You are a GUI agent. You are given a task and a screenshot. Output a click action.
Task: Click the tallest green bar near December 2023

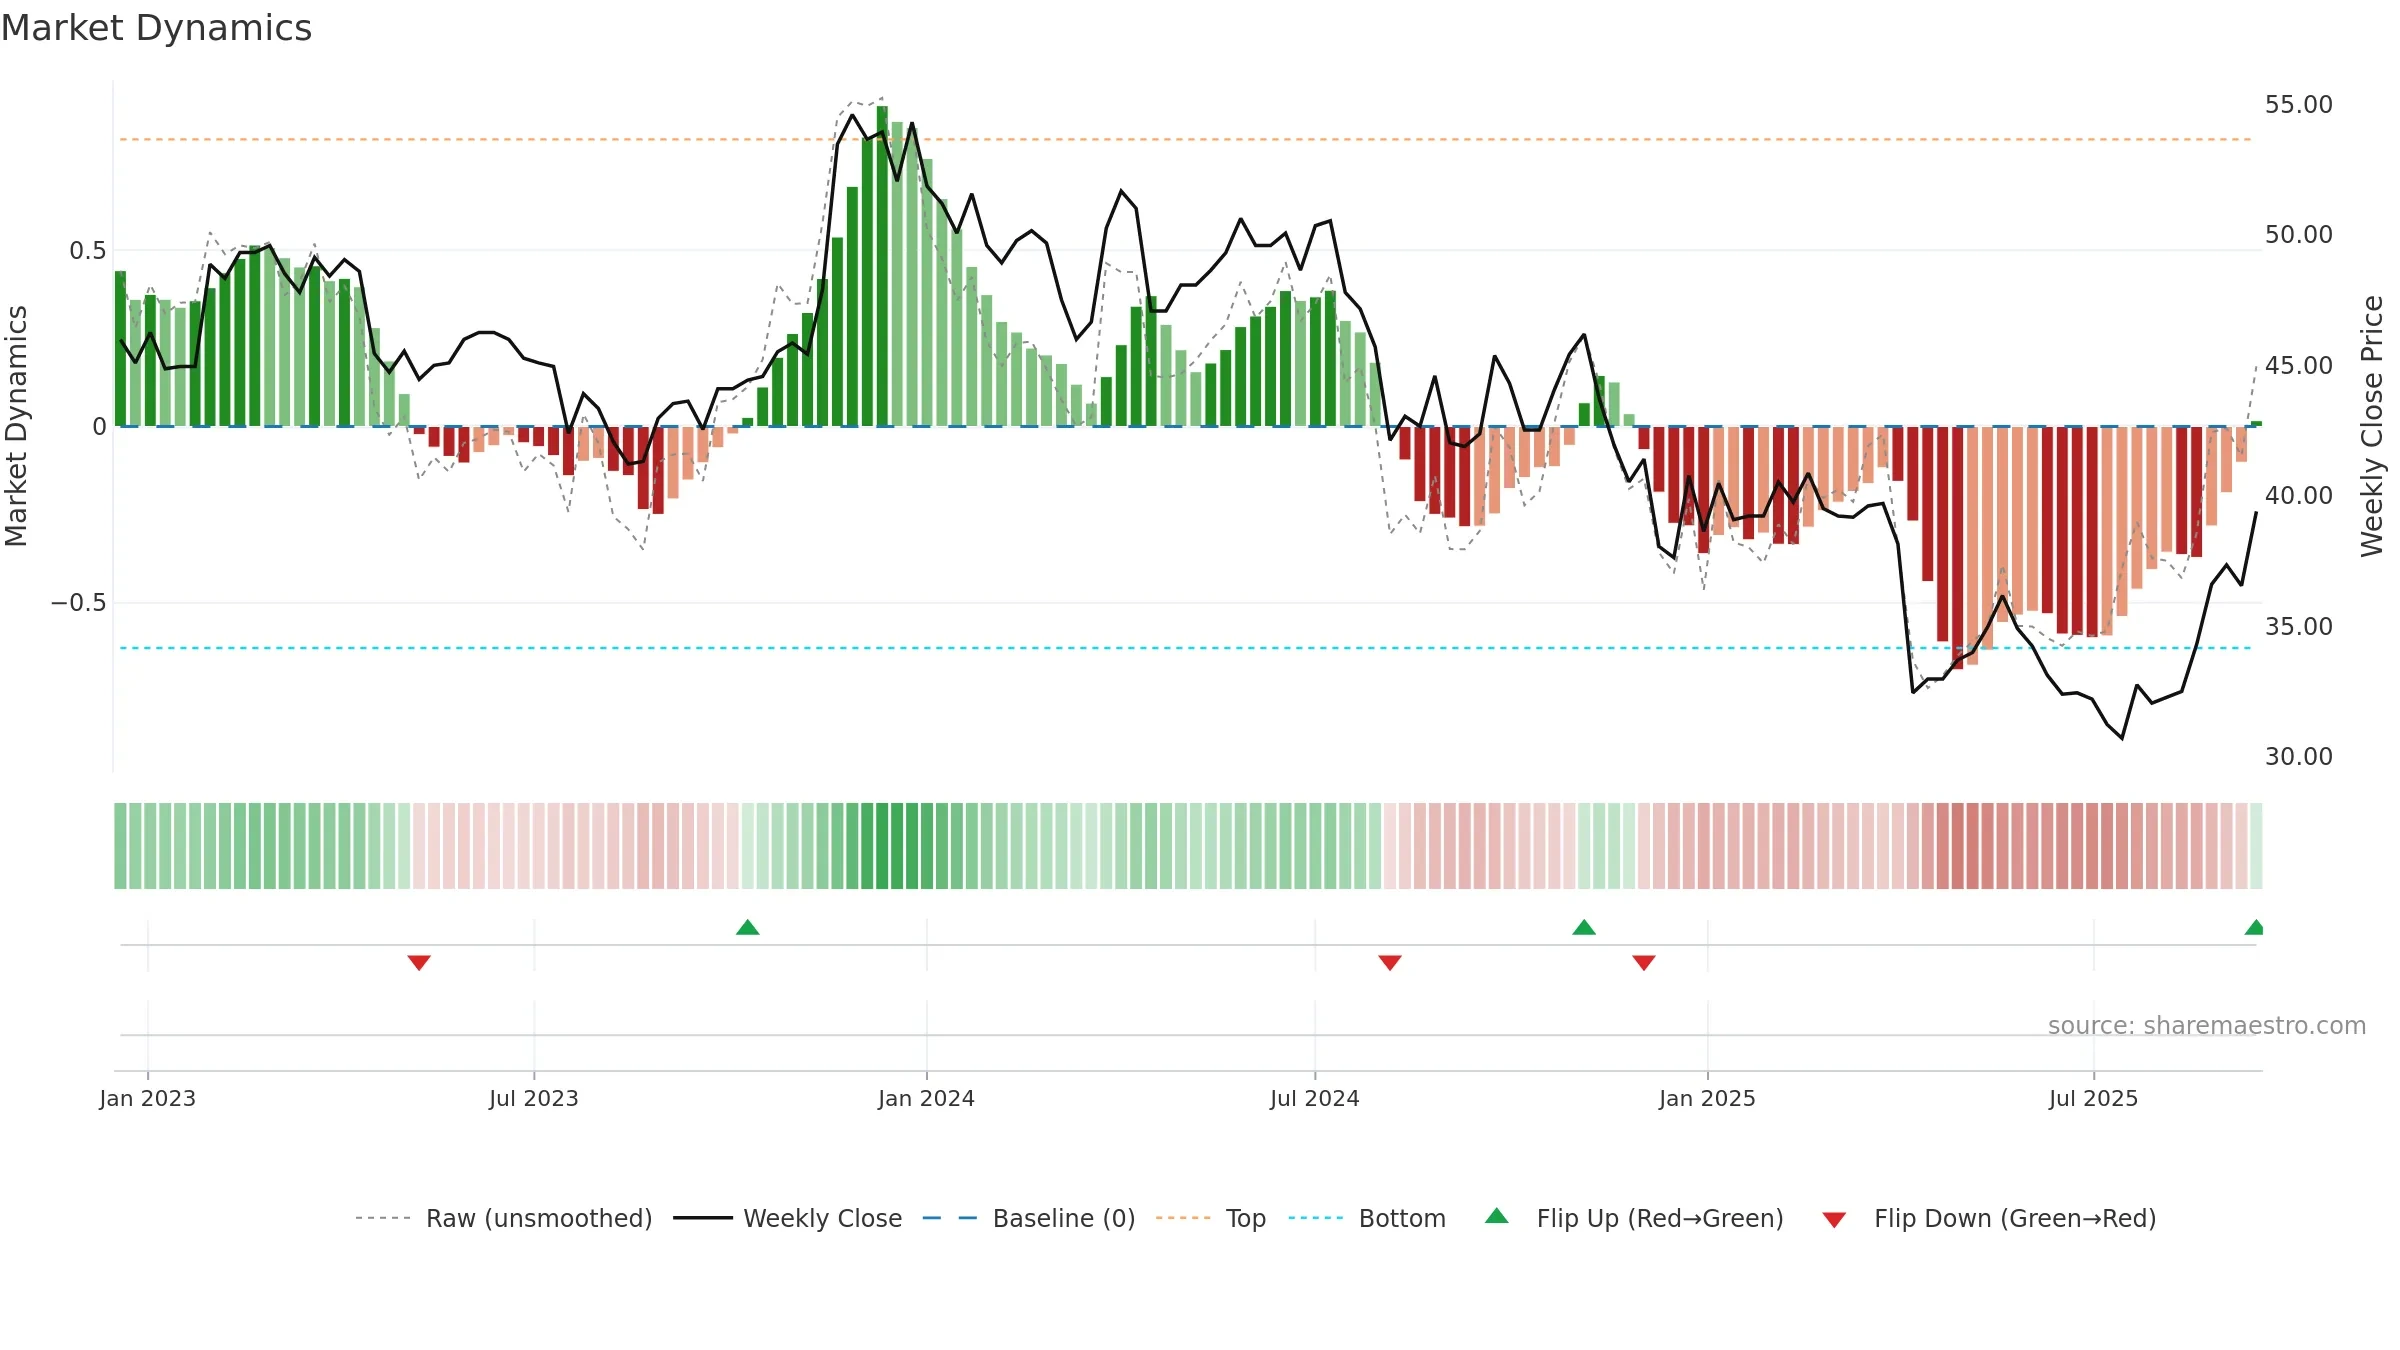tap(882, 266)
